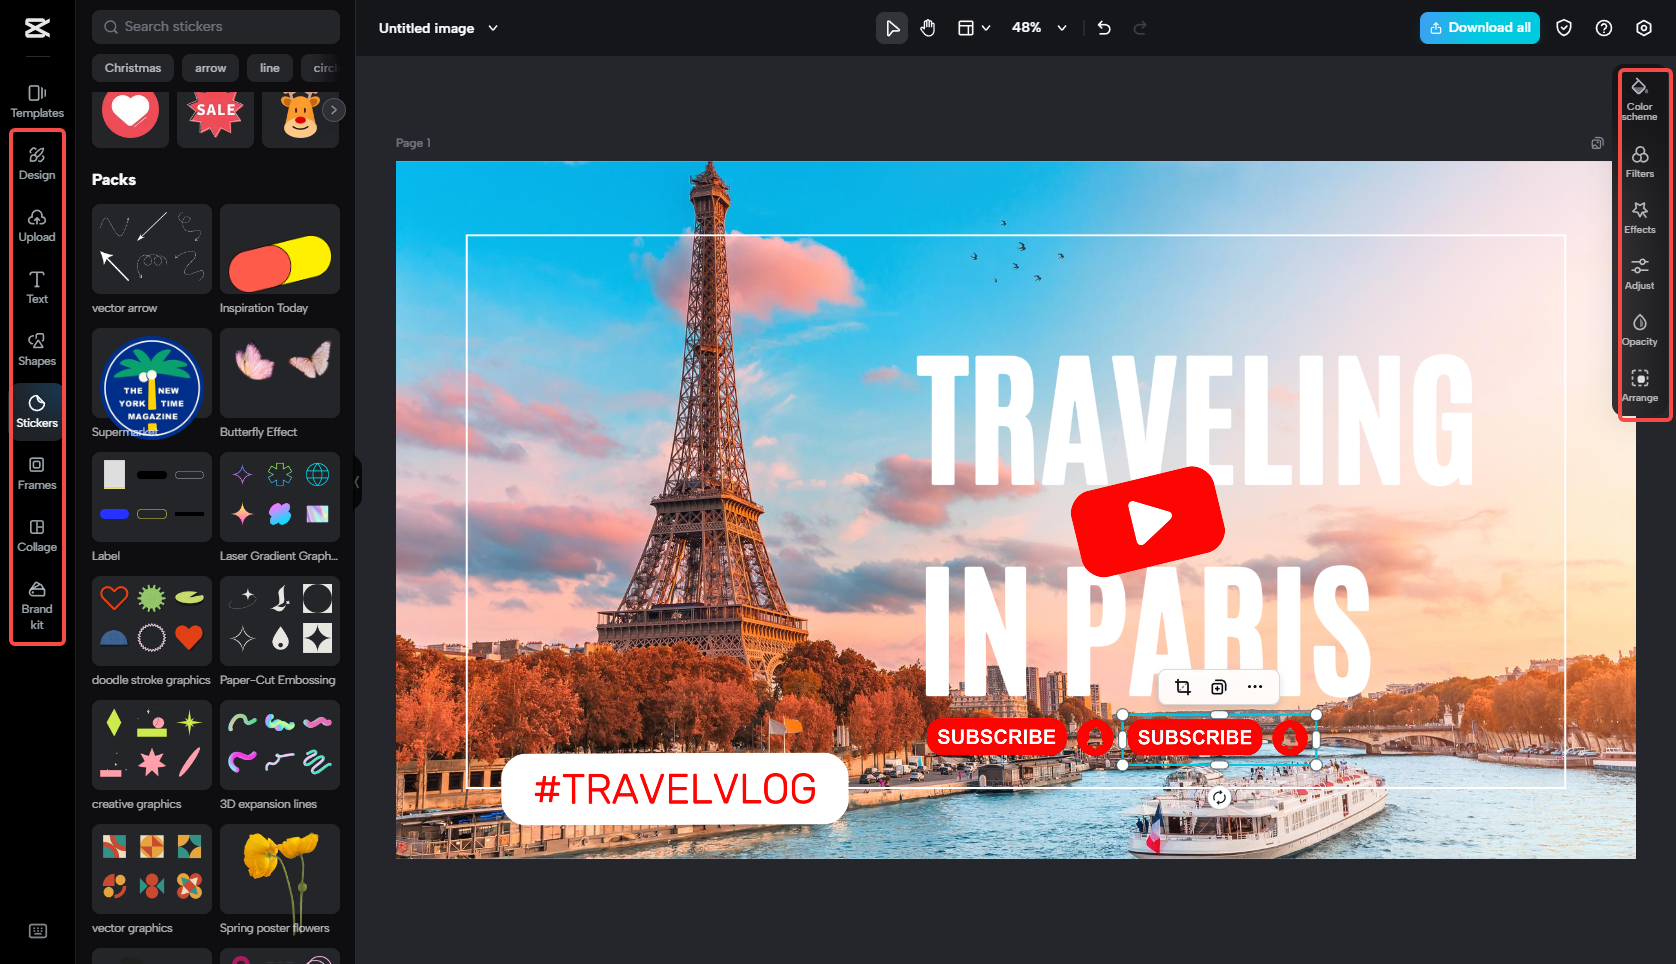Open the Shapes panel
The image size is (1676, 964).
pyautogui.click(x=37, y=349)
